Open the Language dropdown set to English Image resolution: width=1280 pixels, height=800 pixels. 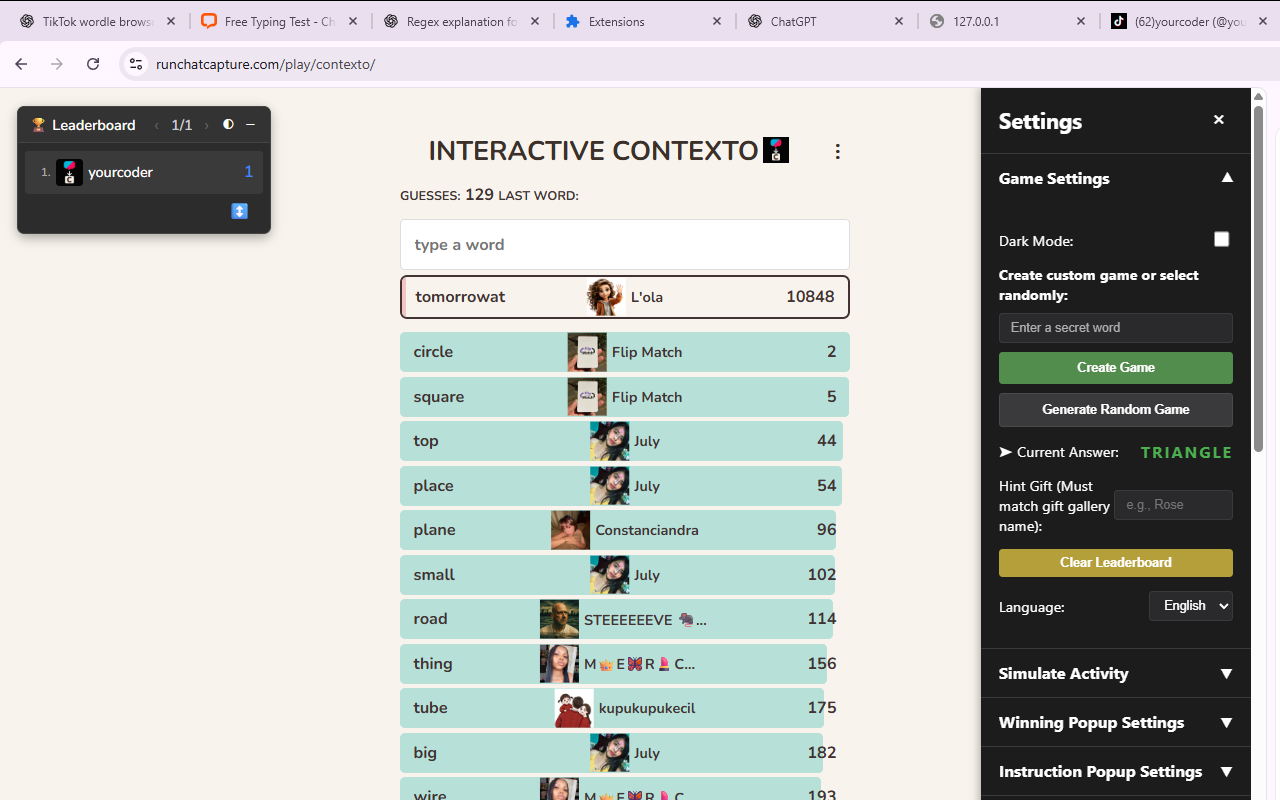click(1190, 606)
